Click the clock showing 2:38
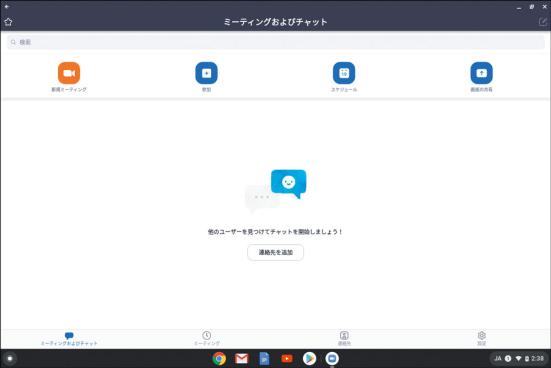Image resolution: width=551 pixels, height=368 pixels. (x=538, y=359)
